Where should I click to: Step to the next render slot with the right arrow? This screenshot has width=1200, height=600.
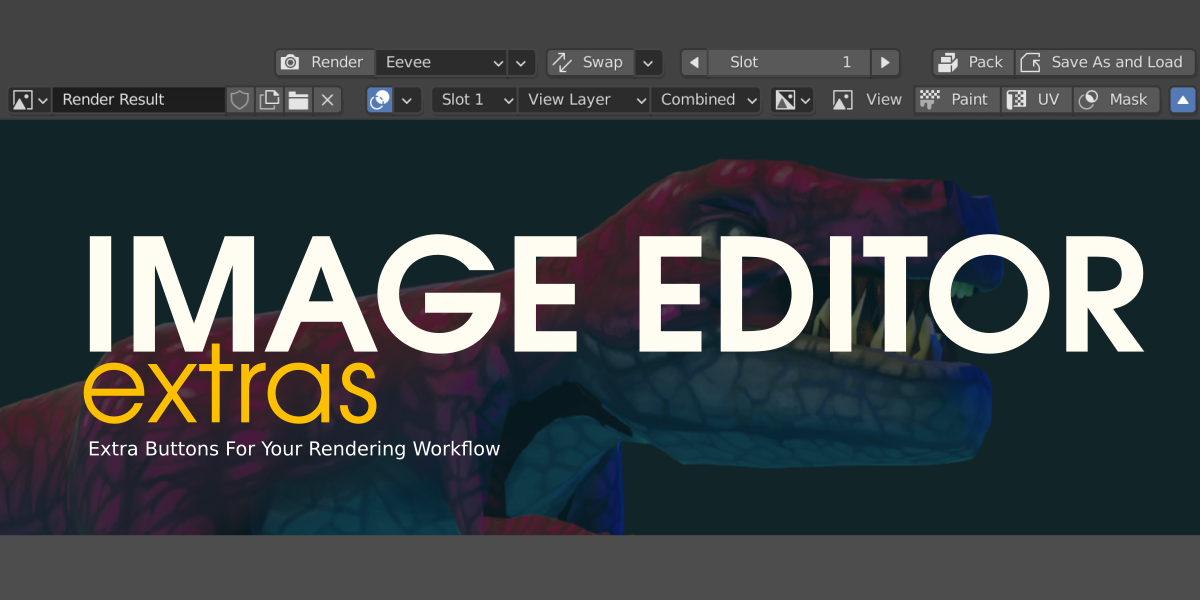[x=885, y=62]
